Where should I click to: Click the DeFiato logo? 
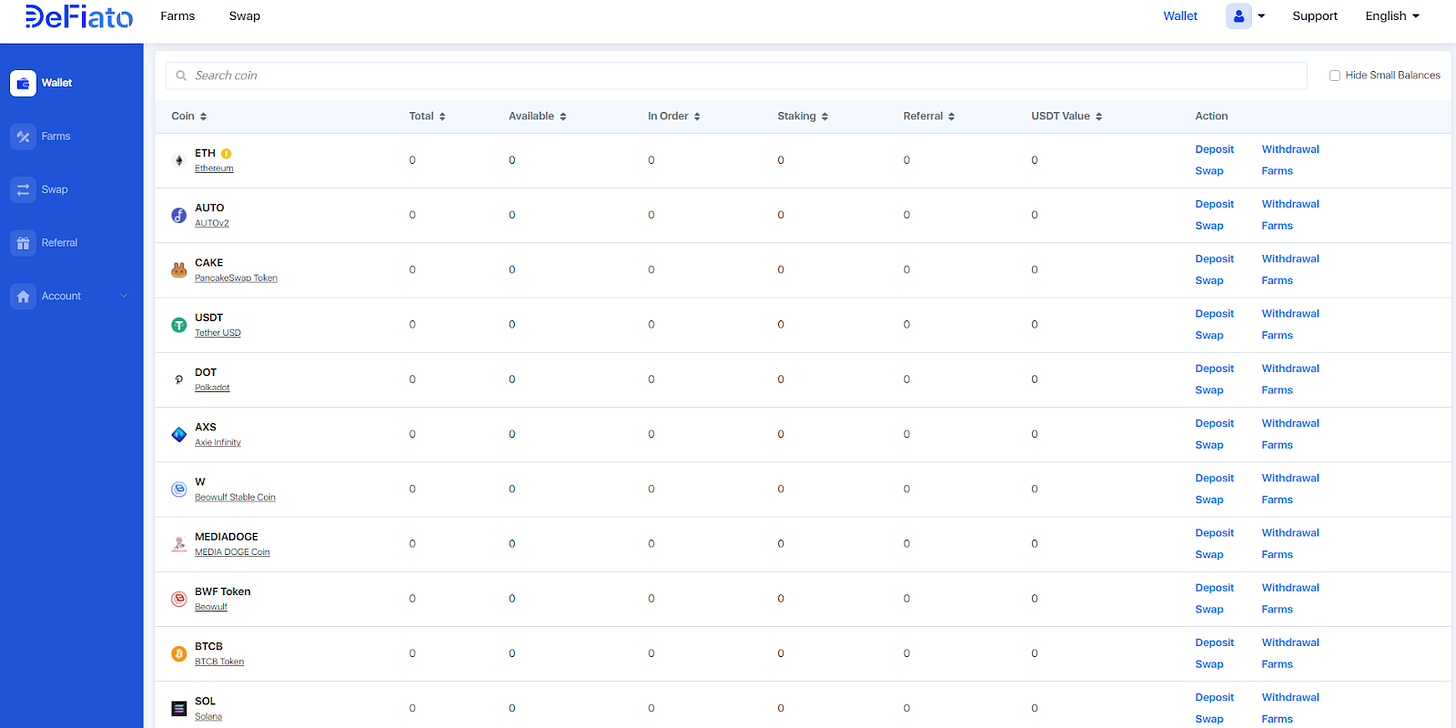[79, 16]
